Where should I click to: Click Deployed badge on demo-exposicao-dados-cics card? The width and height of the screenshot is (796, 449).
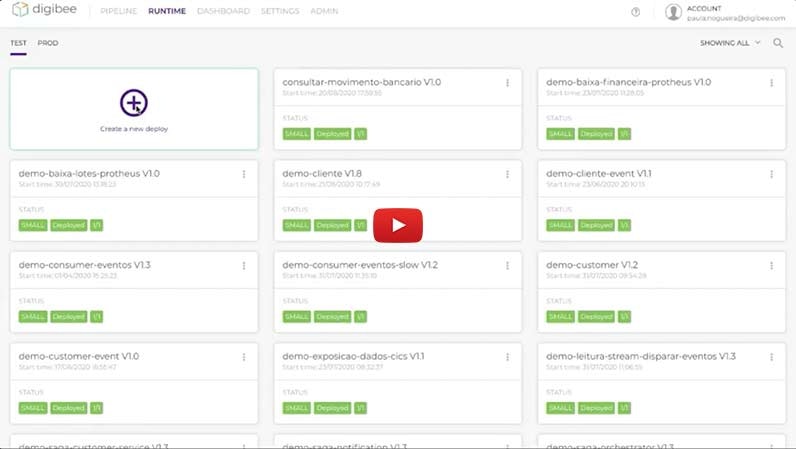click(x=333, y=408)
